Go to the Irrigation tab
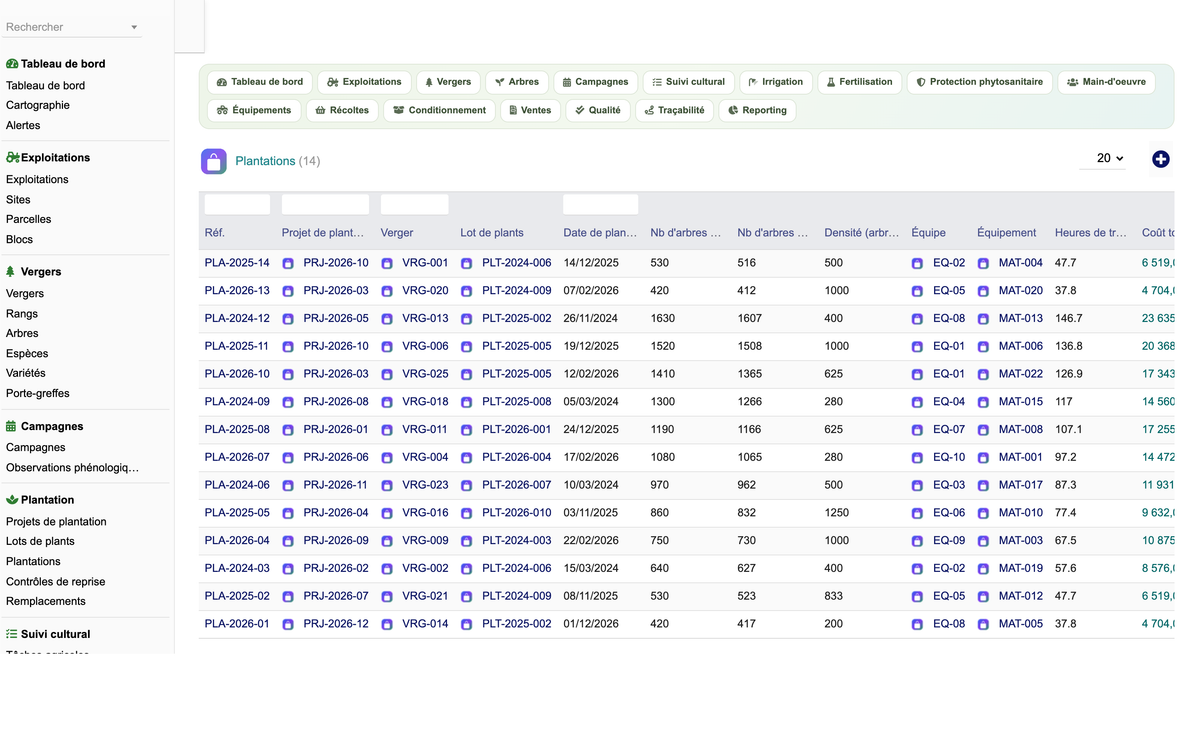Viewport: 1200px width, 743px height. [775, 82]
